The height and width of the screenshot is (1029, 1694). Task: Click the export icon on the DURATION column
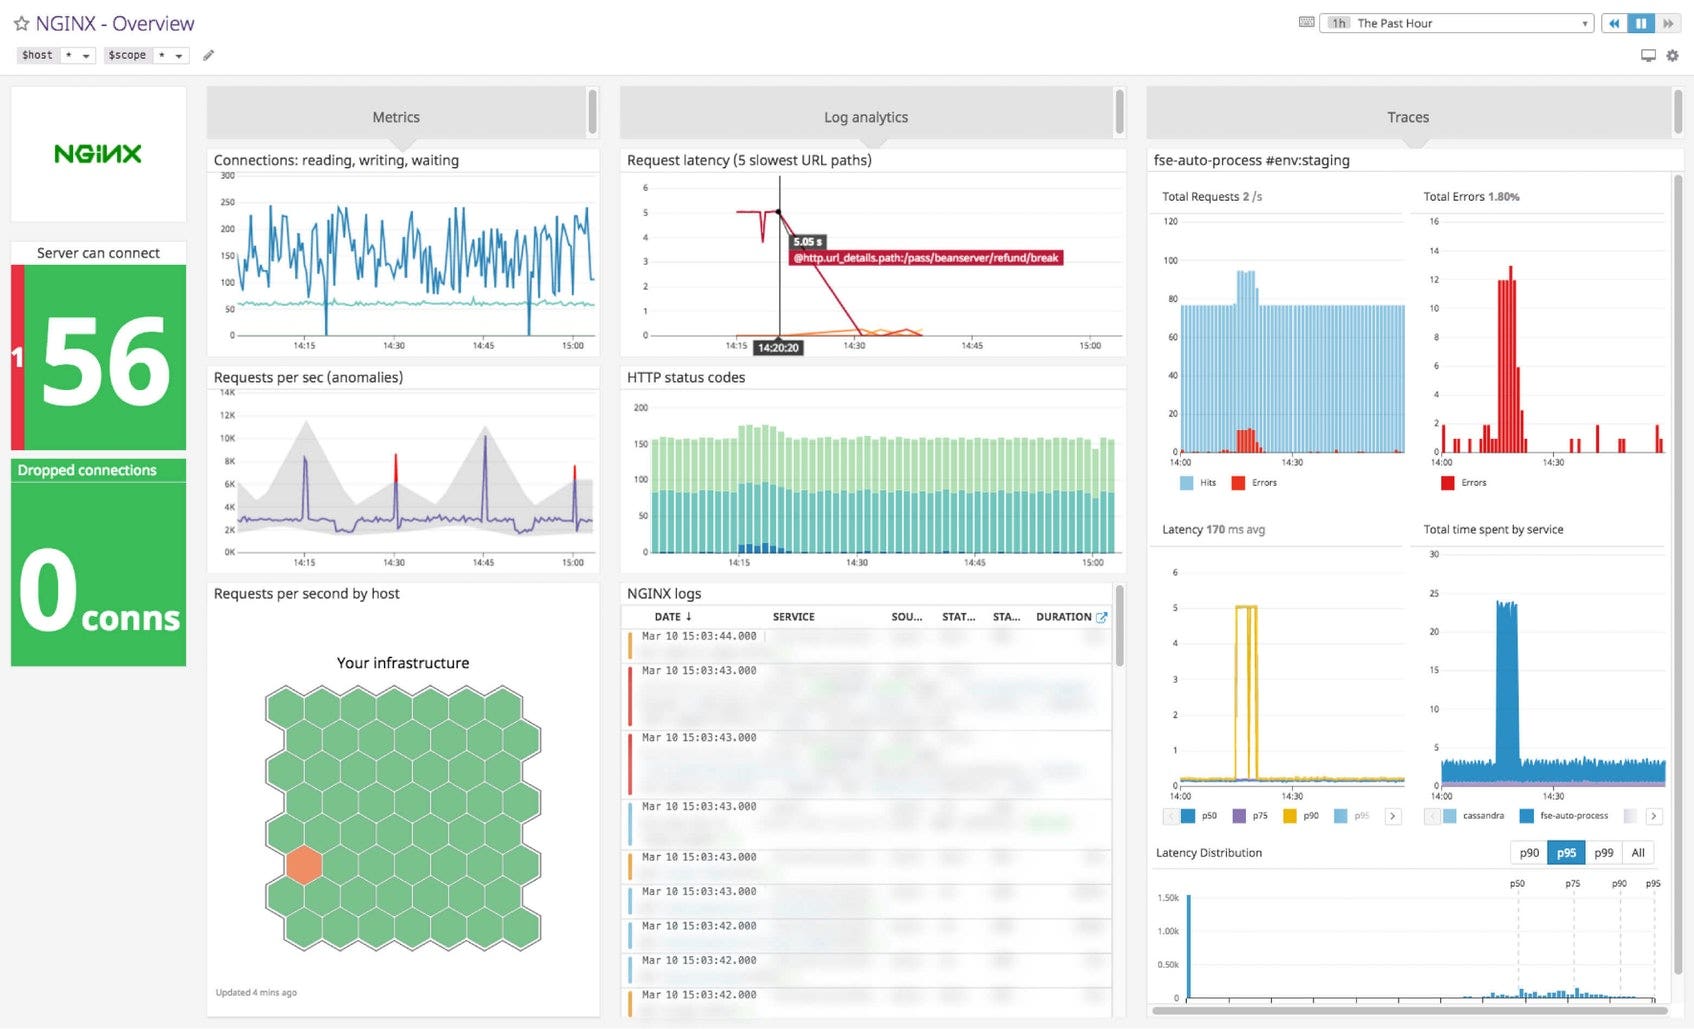click(x=1103, y=617)
